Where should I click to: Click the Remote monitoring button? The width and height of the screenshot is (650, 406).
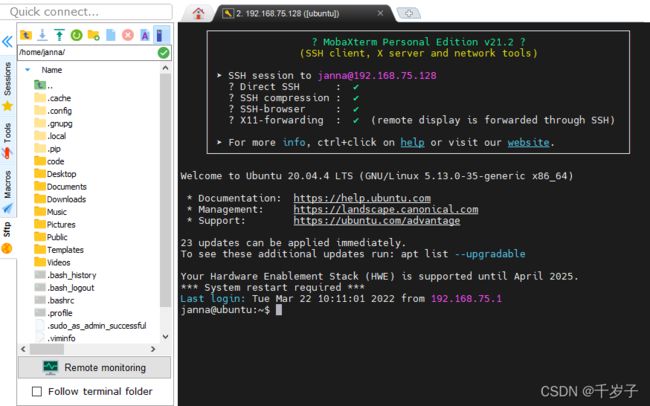click(94, 367)
